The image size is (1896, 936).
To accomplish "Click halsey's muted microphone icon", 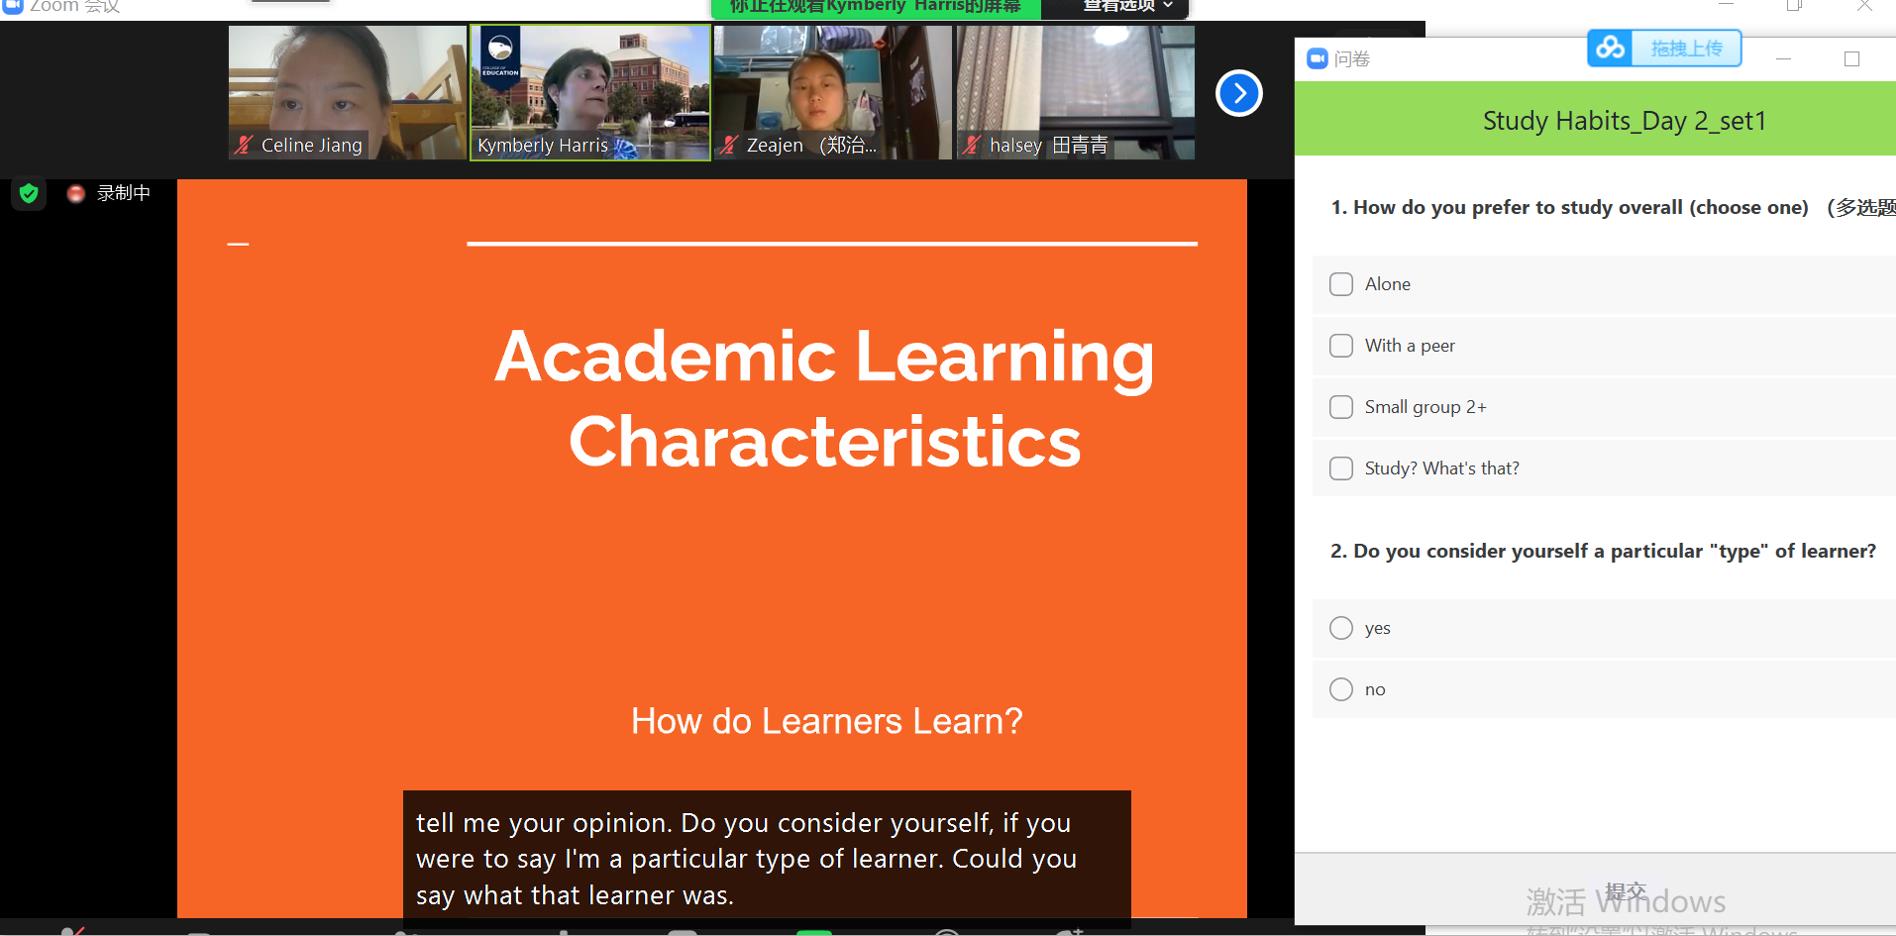I will point(971,145).
